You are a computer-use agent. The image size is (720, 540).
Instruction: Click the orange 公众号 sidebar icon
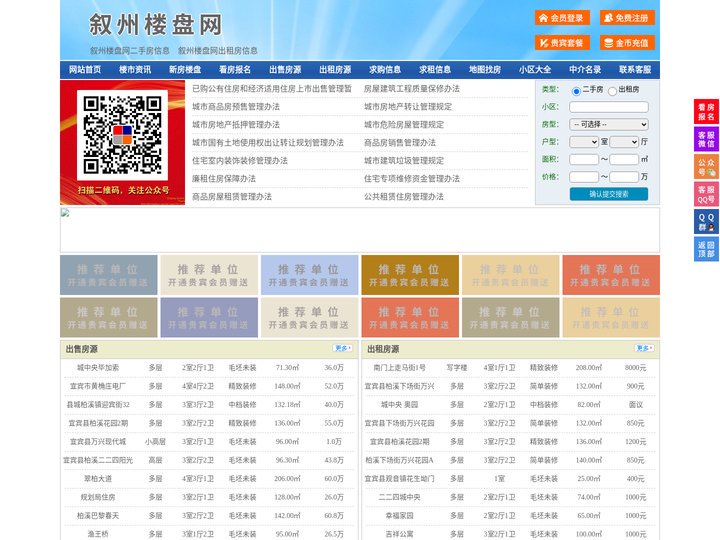[x=706, y=167]
